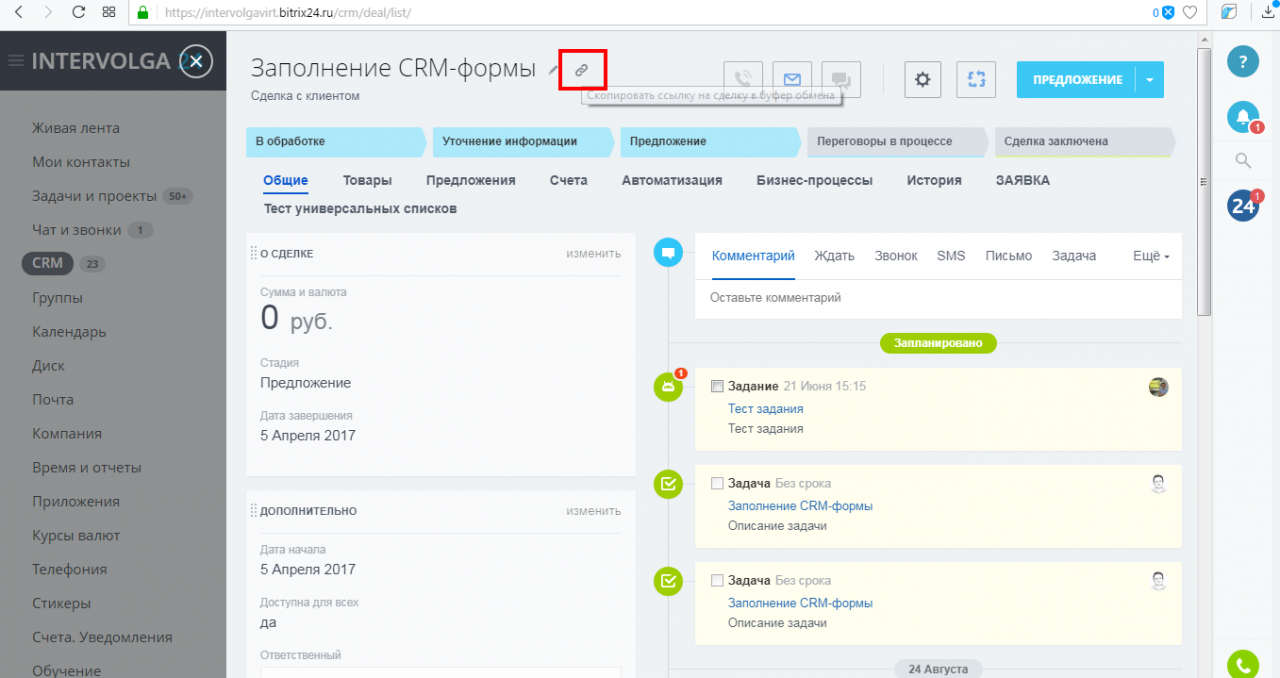
Task: Click the search magnifier in right panel
Action: coord(1243,161)
